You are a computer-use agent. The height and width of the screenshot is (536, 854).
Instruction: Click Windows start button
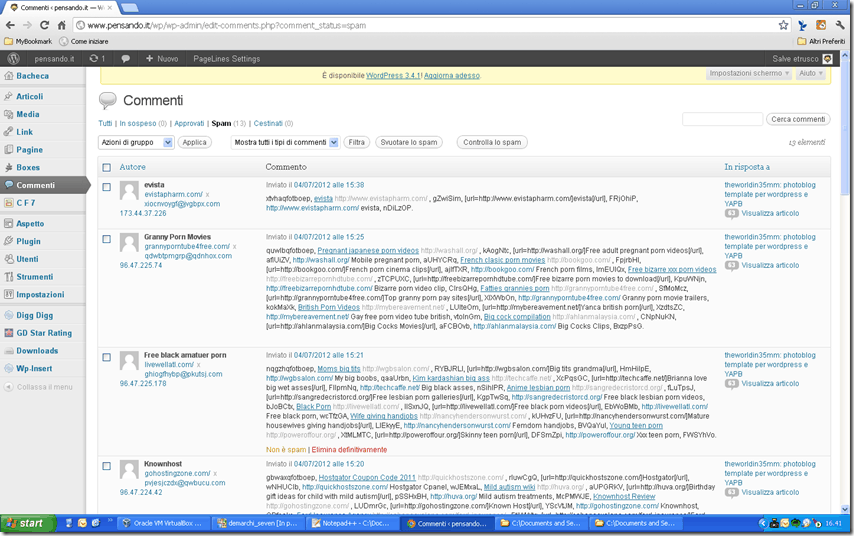click(26, 523)
